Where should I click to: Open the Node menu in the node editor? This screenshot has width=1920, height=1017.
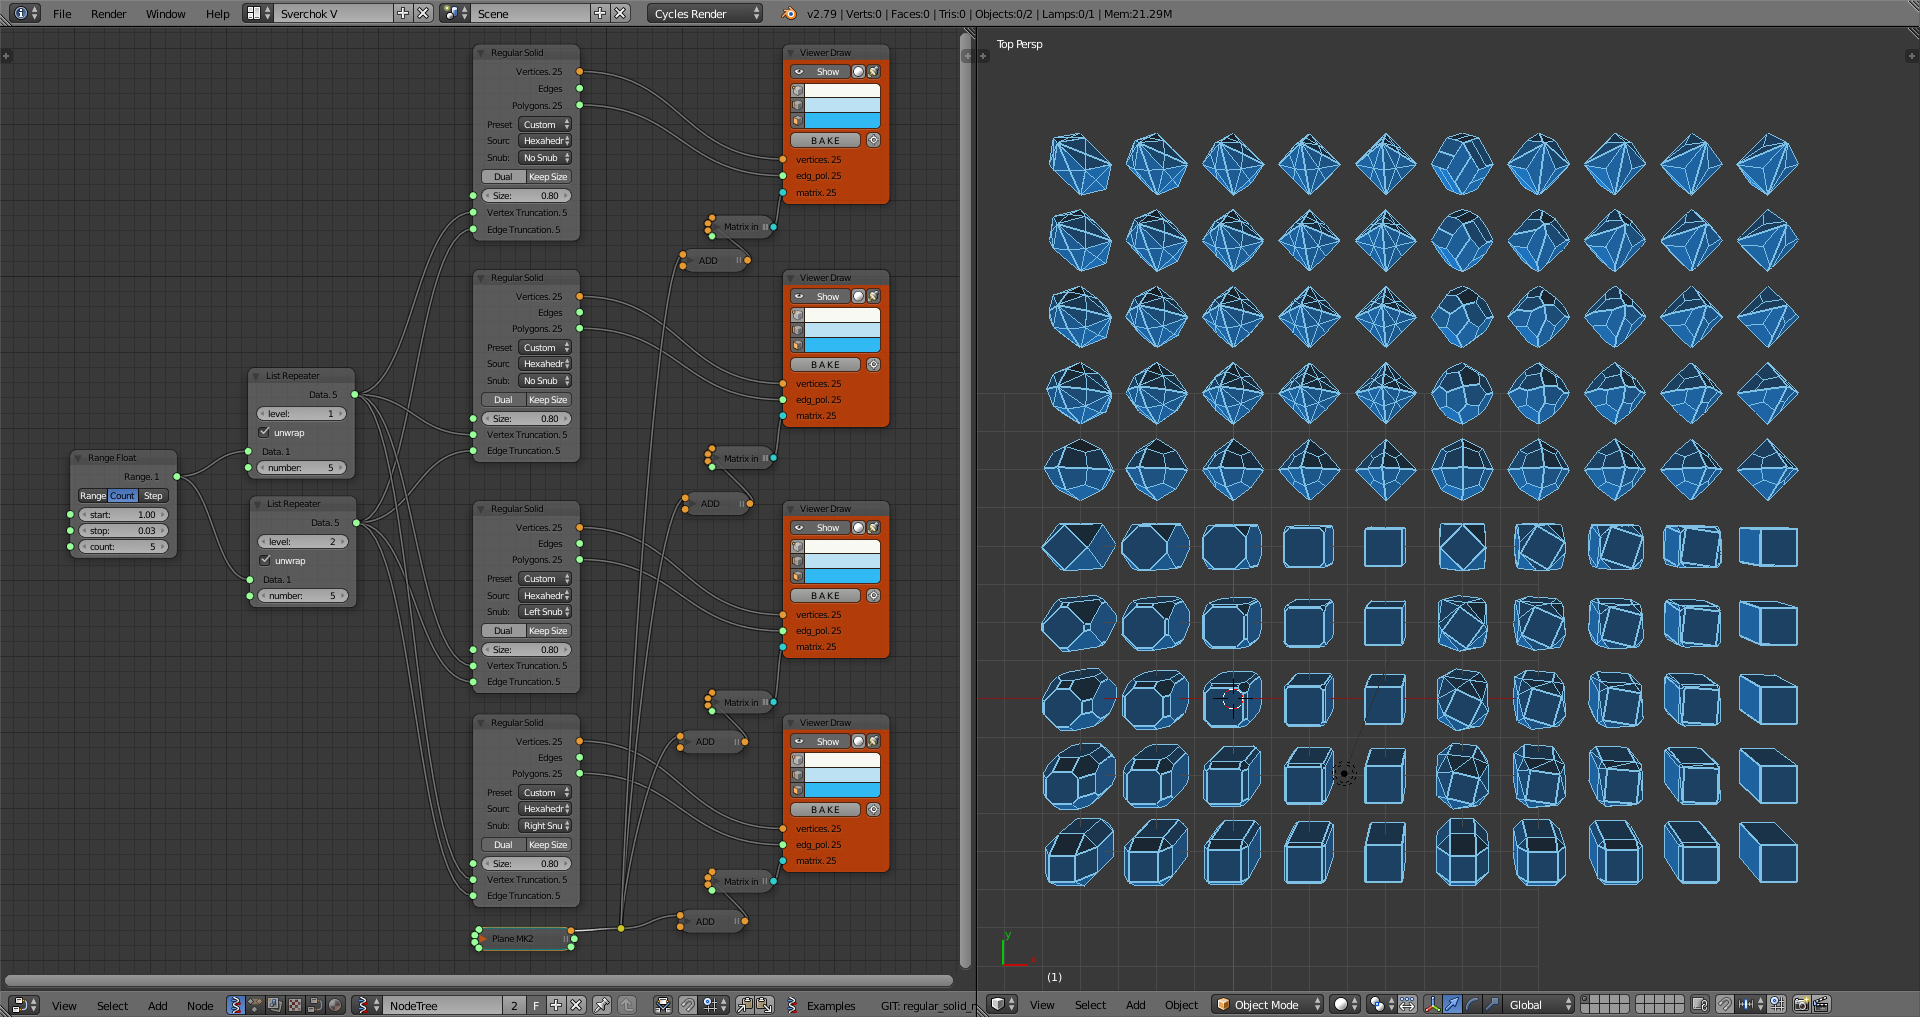[200, 1006]
